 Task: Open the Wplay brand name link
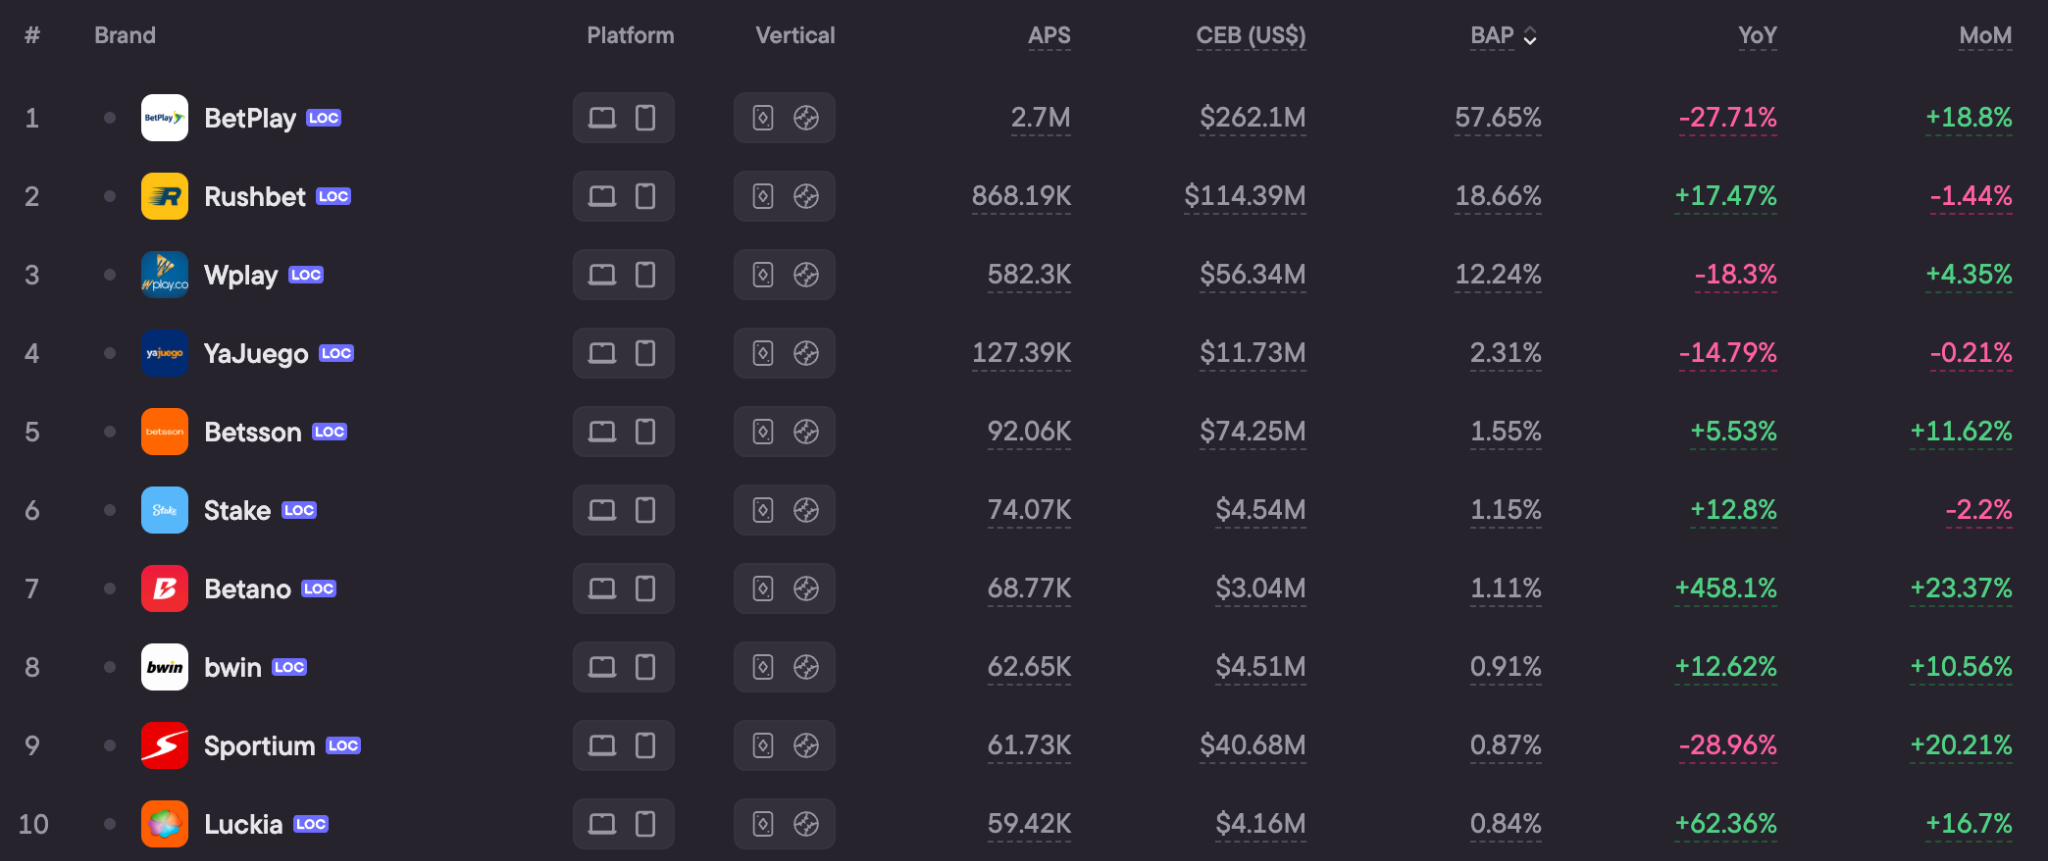pos(241,275)
